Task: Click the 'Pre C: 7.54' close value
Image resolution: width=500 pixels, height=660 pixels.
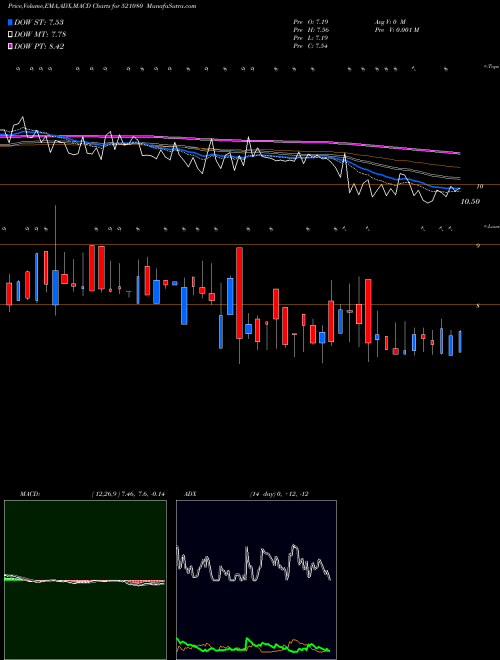Action: tap(311, 46)
